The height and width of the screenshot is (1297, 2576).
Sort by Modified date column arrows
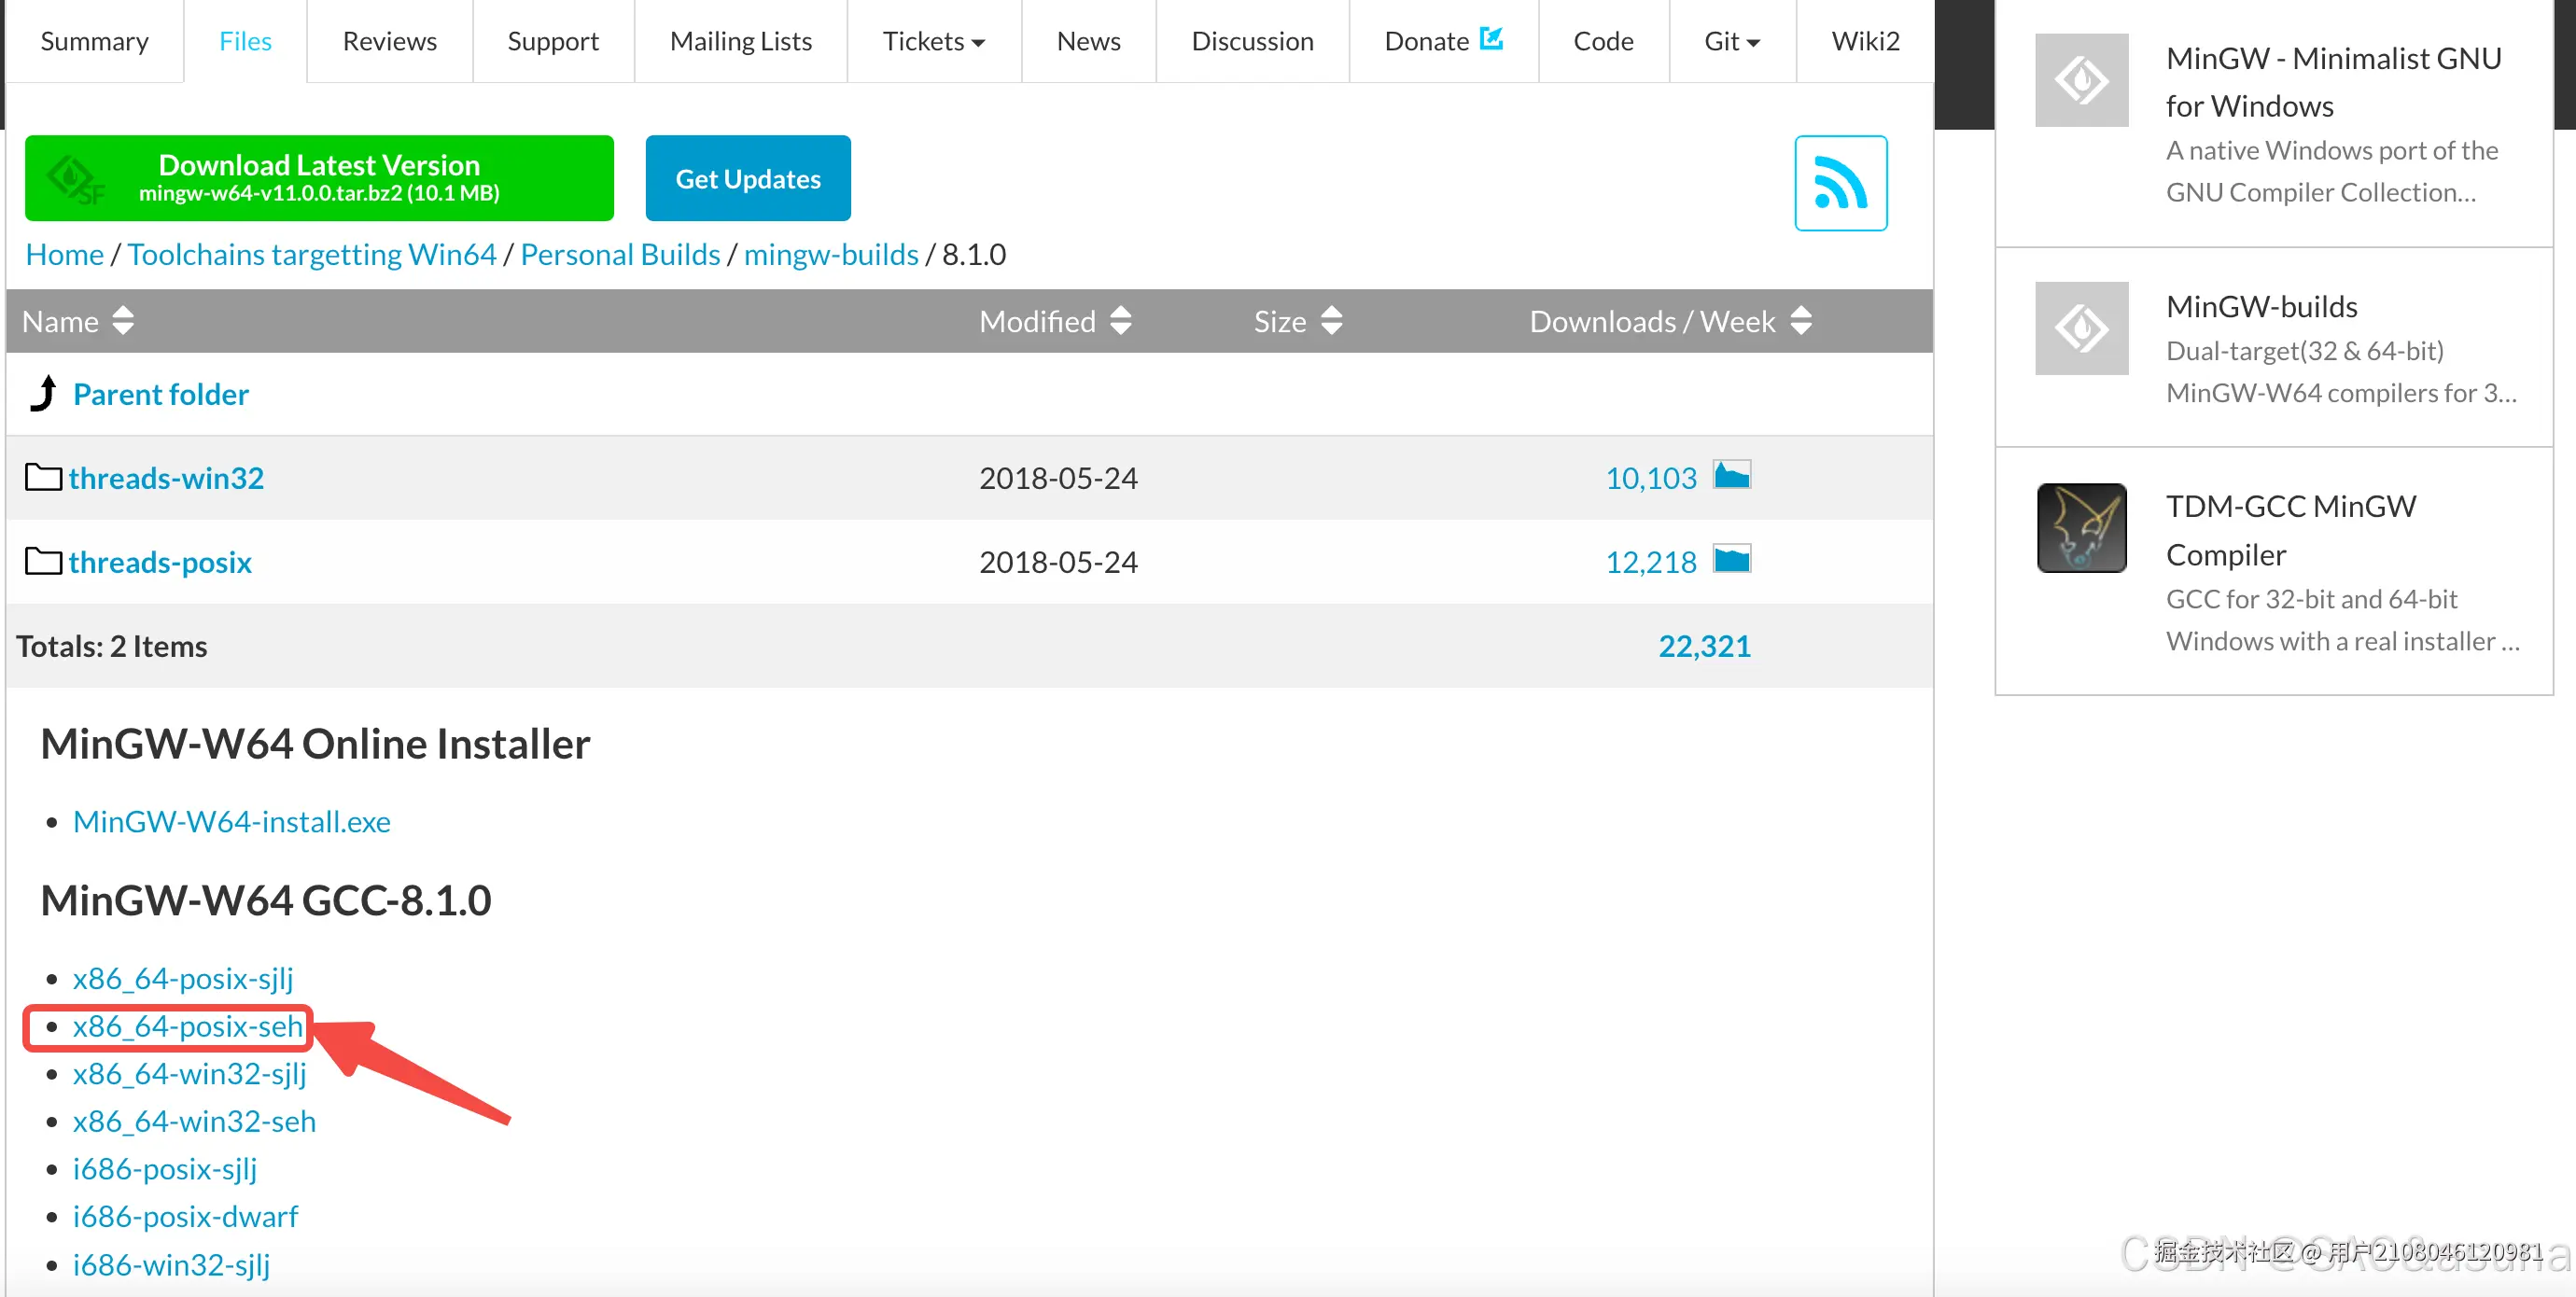pyautogui.click(x=1120, y=321)
